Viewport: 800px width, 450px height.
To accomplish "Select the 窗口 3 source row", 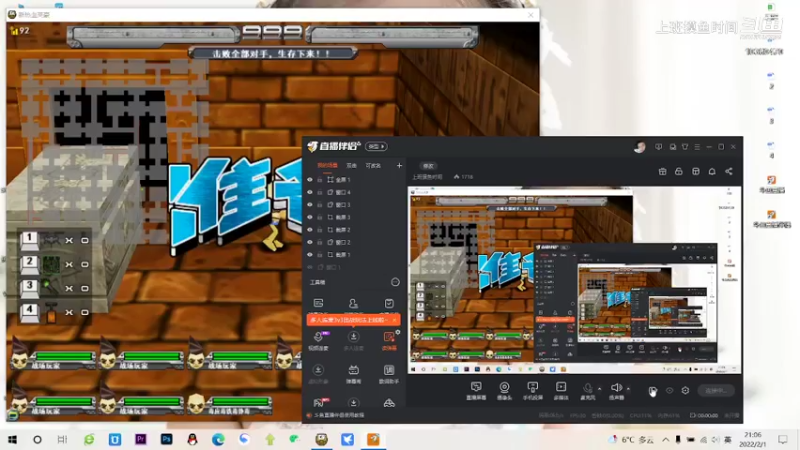I will click(x=355, y=205).
